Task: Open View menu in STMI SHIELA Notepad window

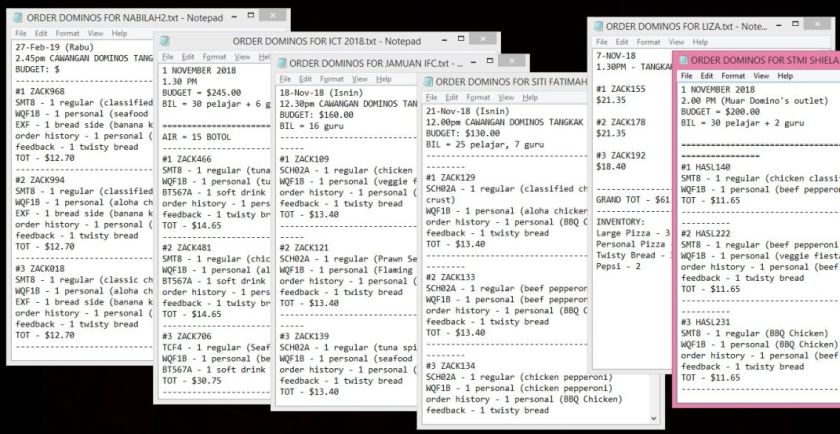Action: pyautogui.click(x=761, y=76)
